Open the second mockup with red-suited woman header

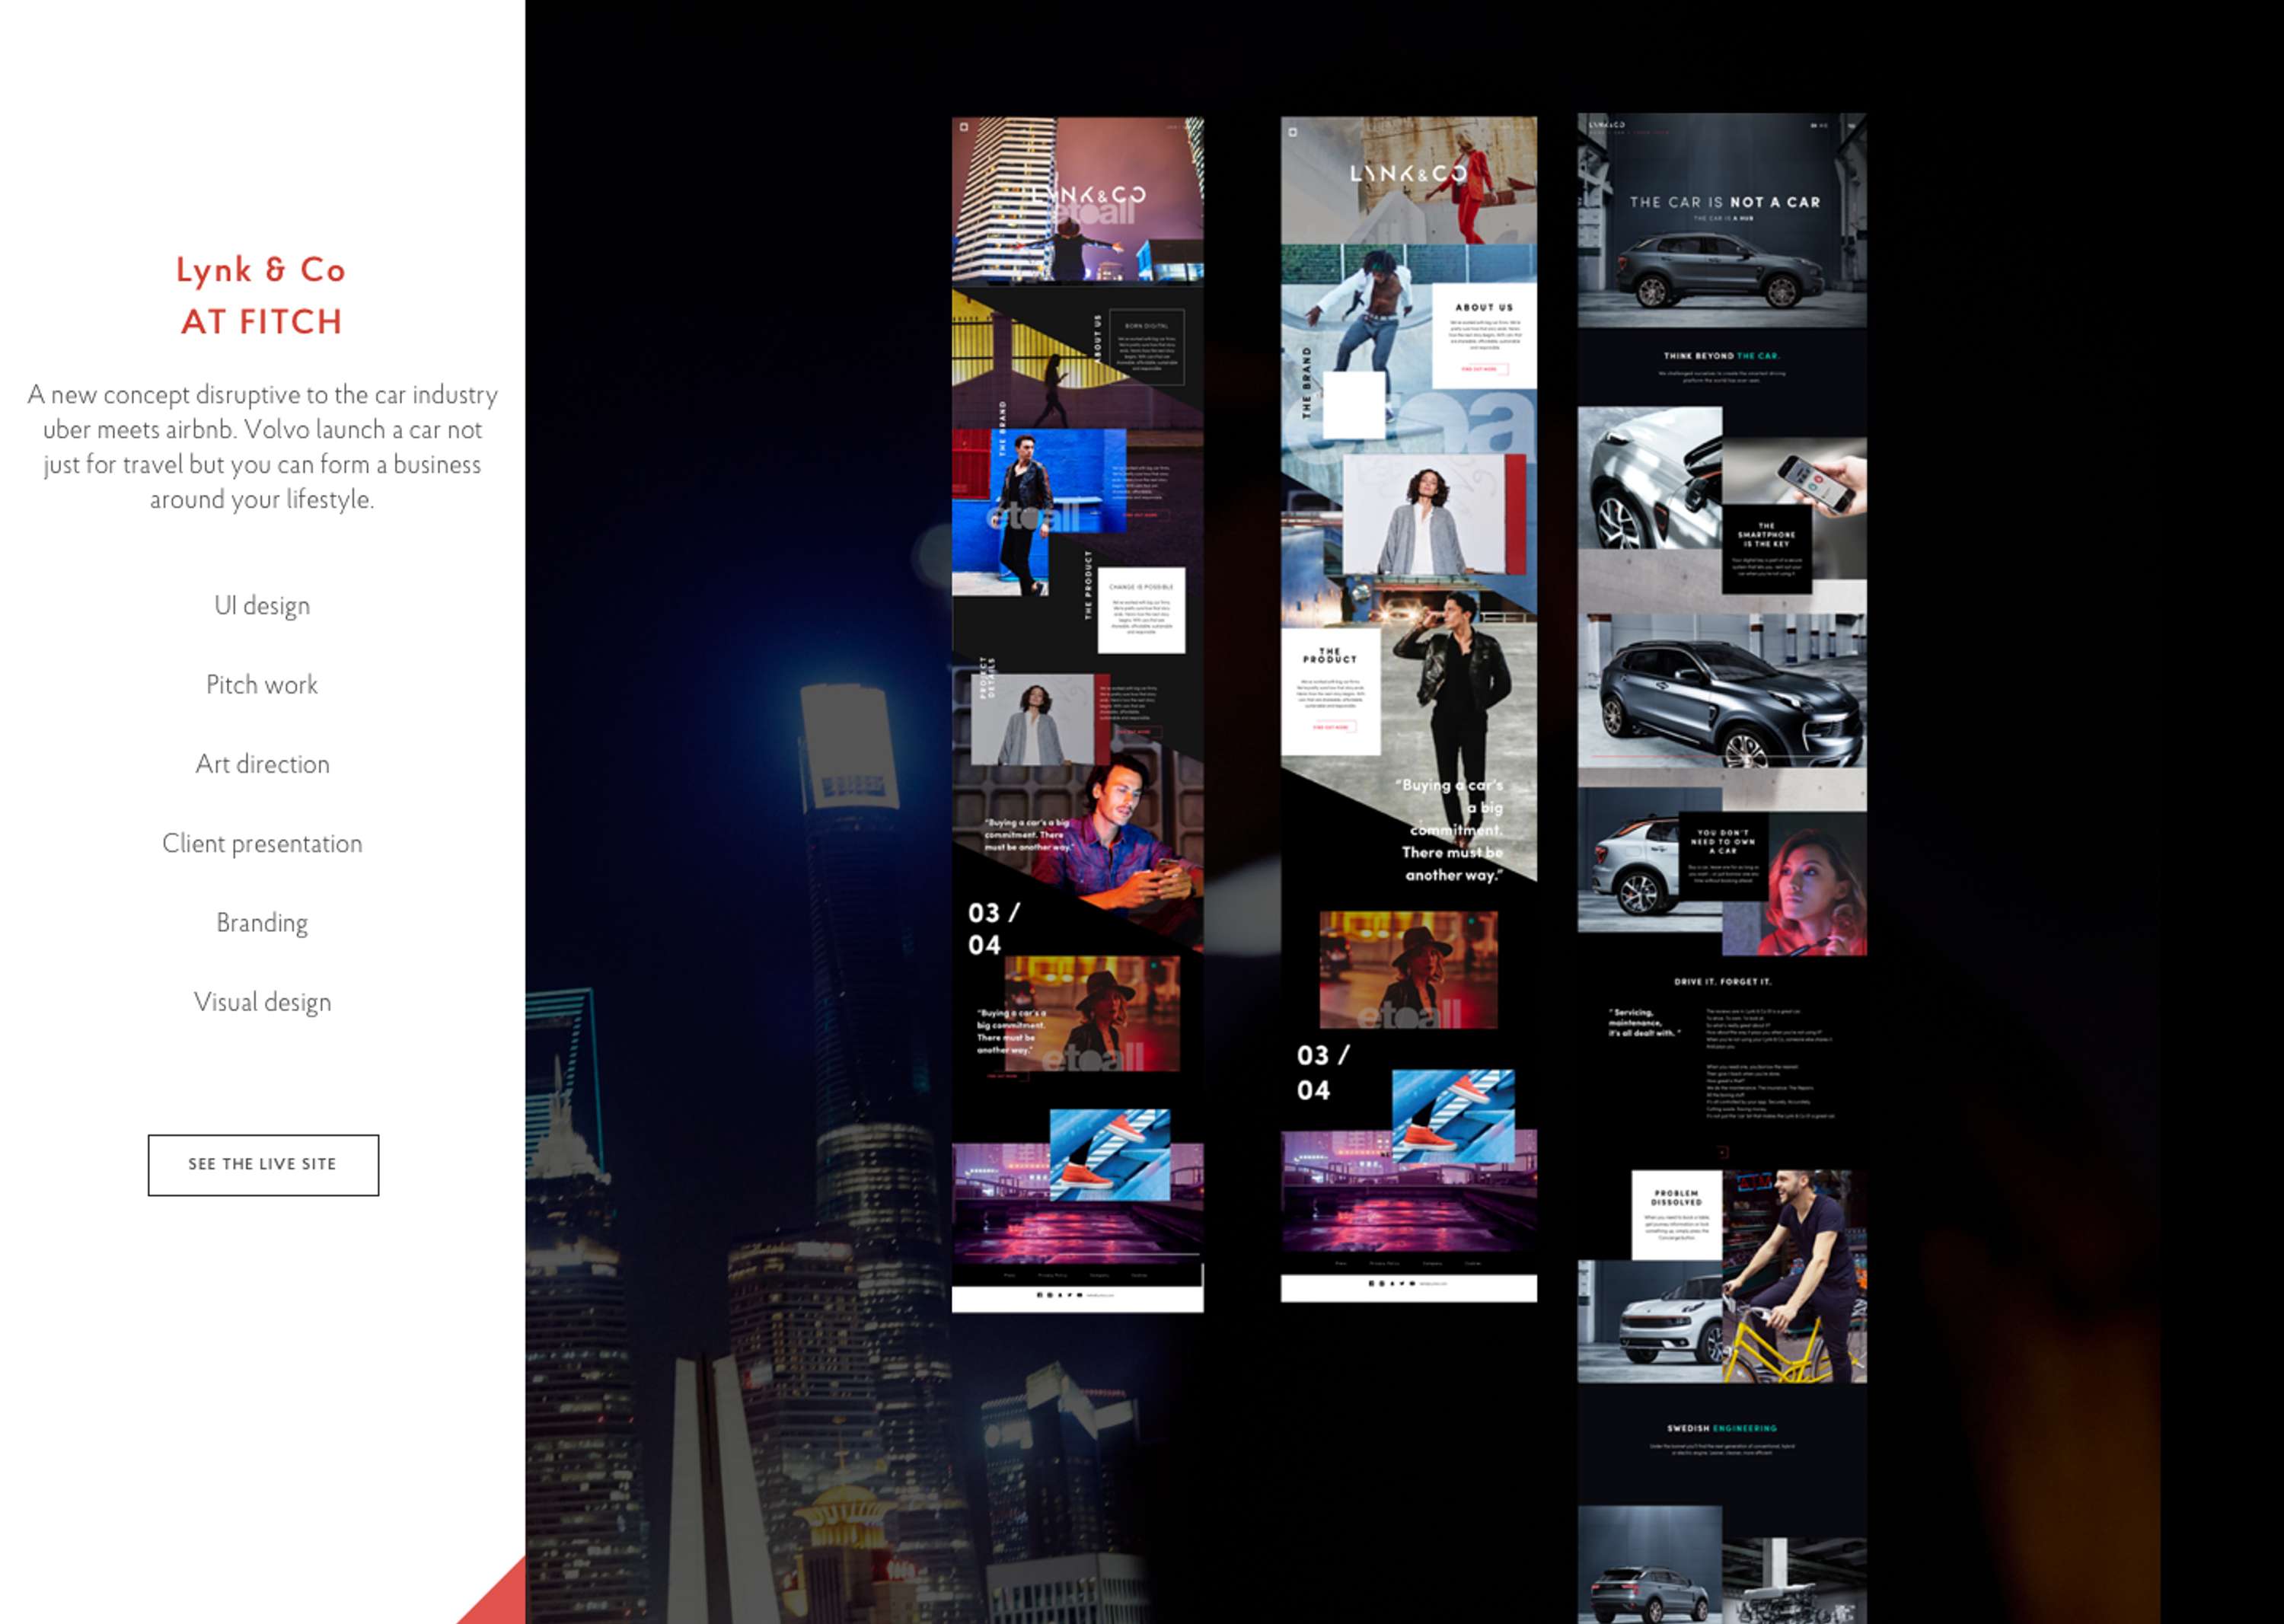click(1408, 709)
